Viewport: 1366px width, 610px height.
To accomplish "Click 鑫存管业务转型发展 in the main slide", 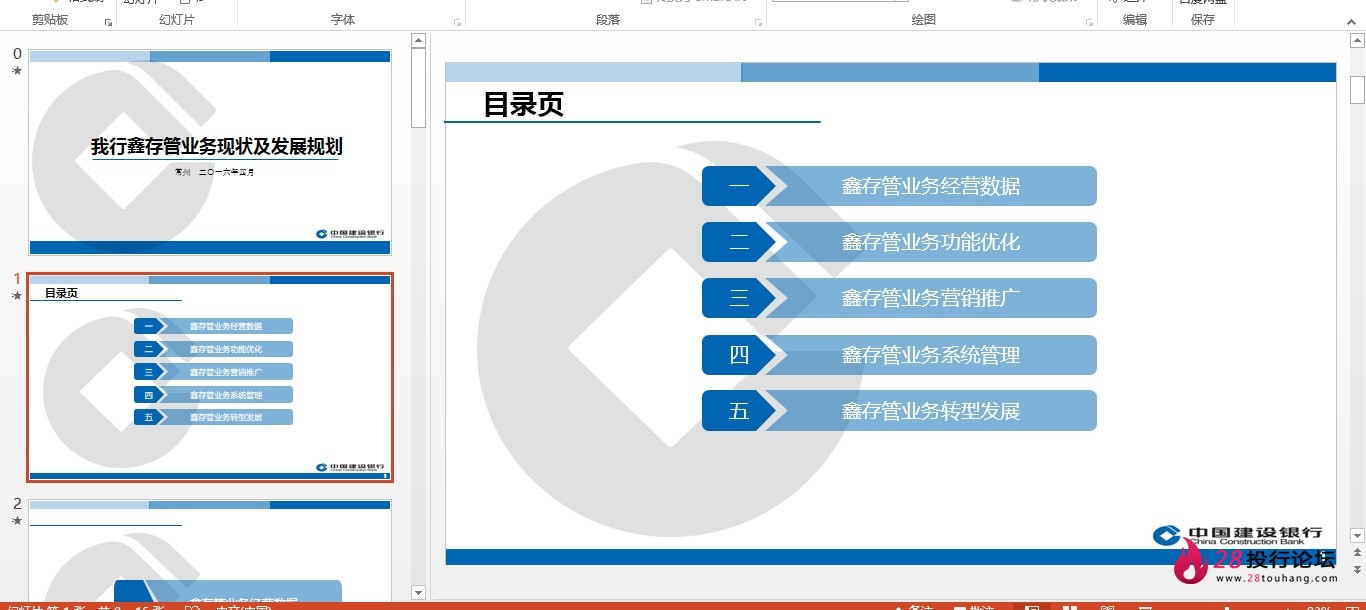I will [930, 411].
